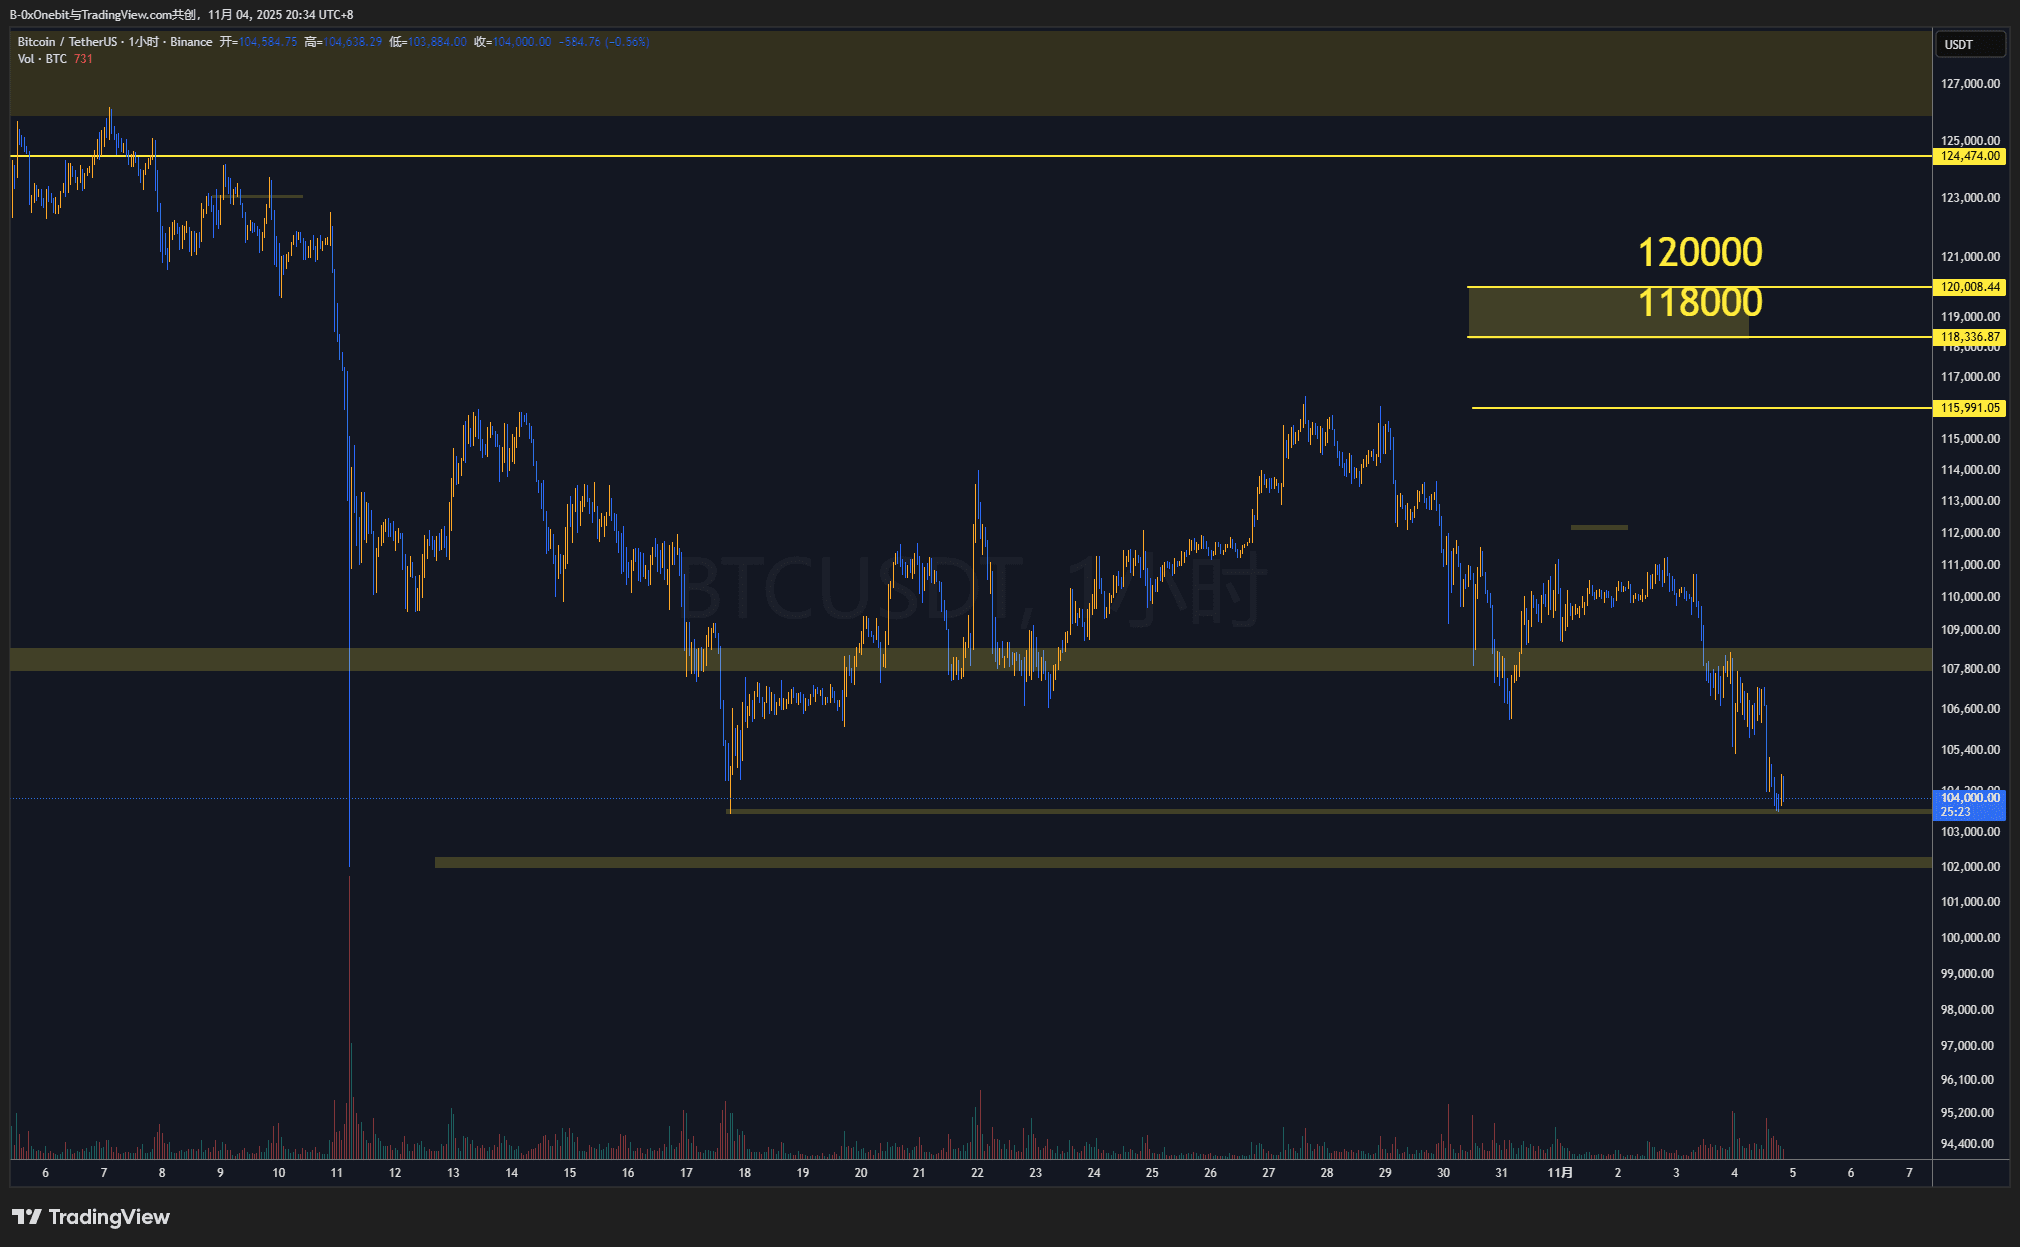Open the USDT currency selector
Viewport: 2020px width, 1247px height.
coord(1969,44)
